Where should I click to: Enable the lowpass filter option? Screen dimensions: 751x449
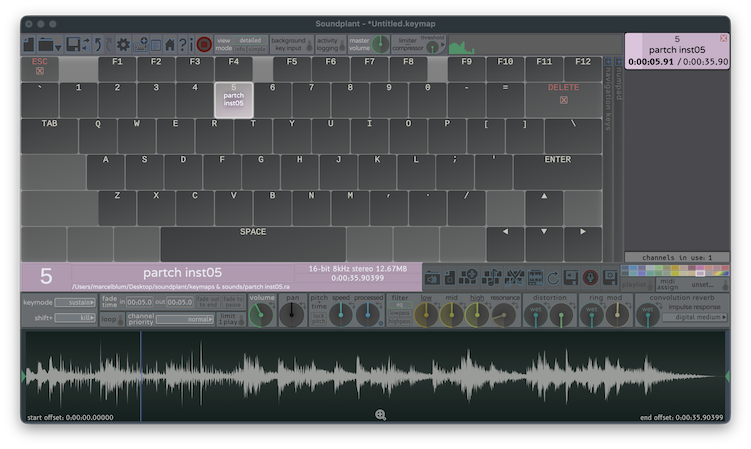[399, 313]
